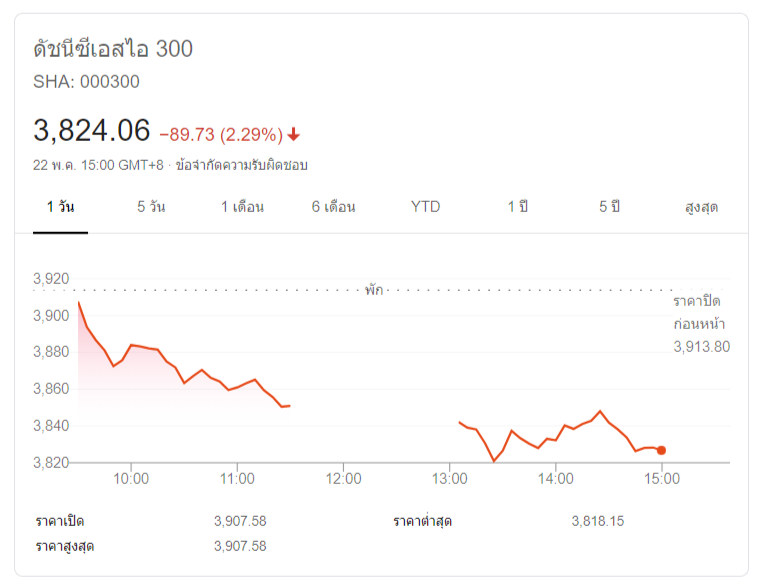
Task: Open the 5 ปี chart range
Action: coord(609,207)
